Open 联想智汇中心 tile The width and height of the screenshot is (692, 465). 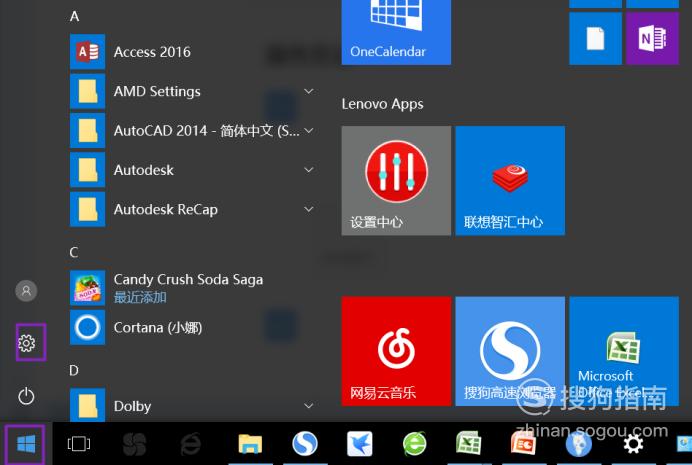[x=510, y=180]
